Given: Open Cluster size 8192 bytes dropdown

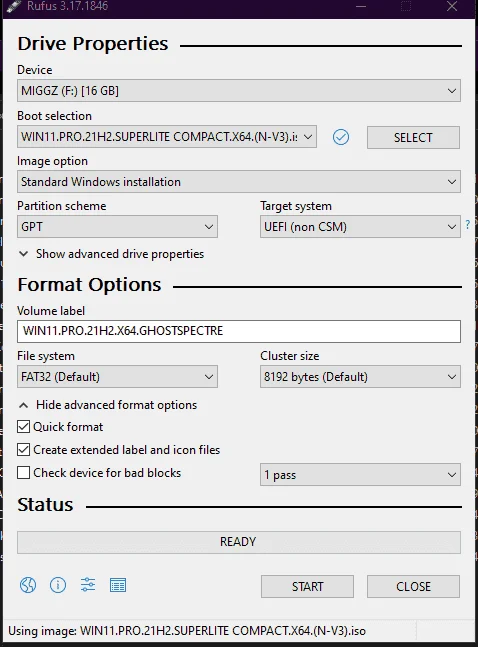Looking at the screenshot, I should [360, 377].
